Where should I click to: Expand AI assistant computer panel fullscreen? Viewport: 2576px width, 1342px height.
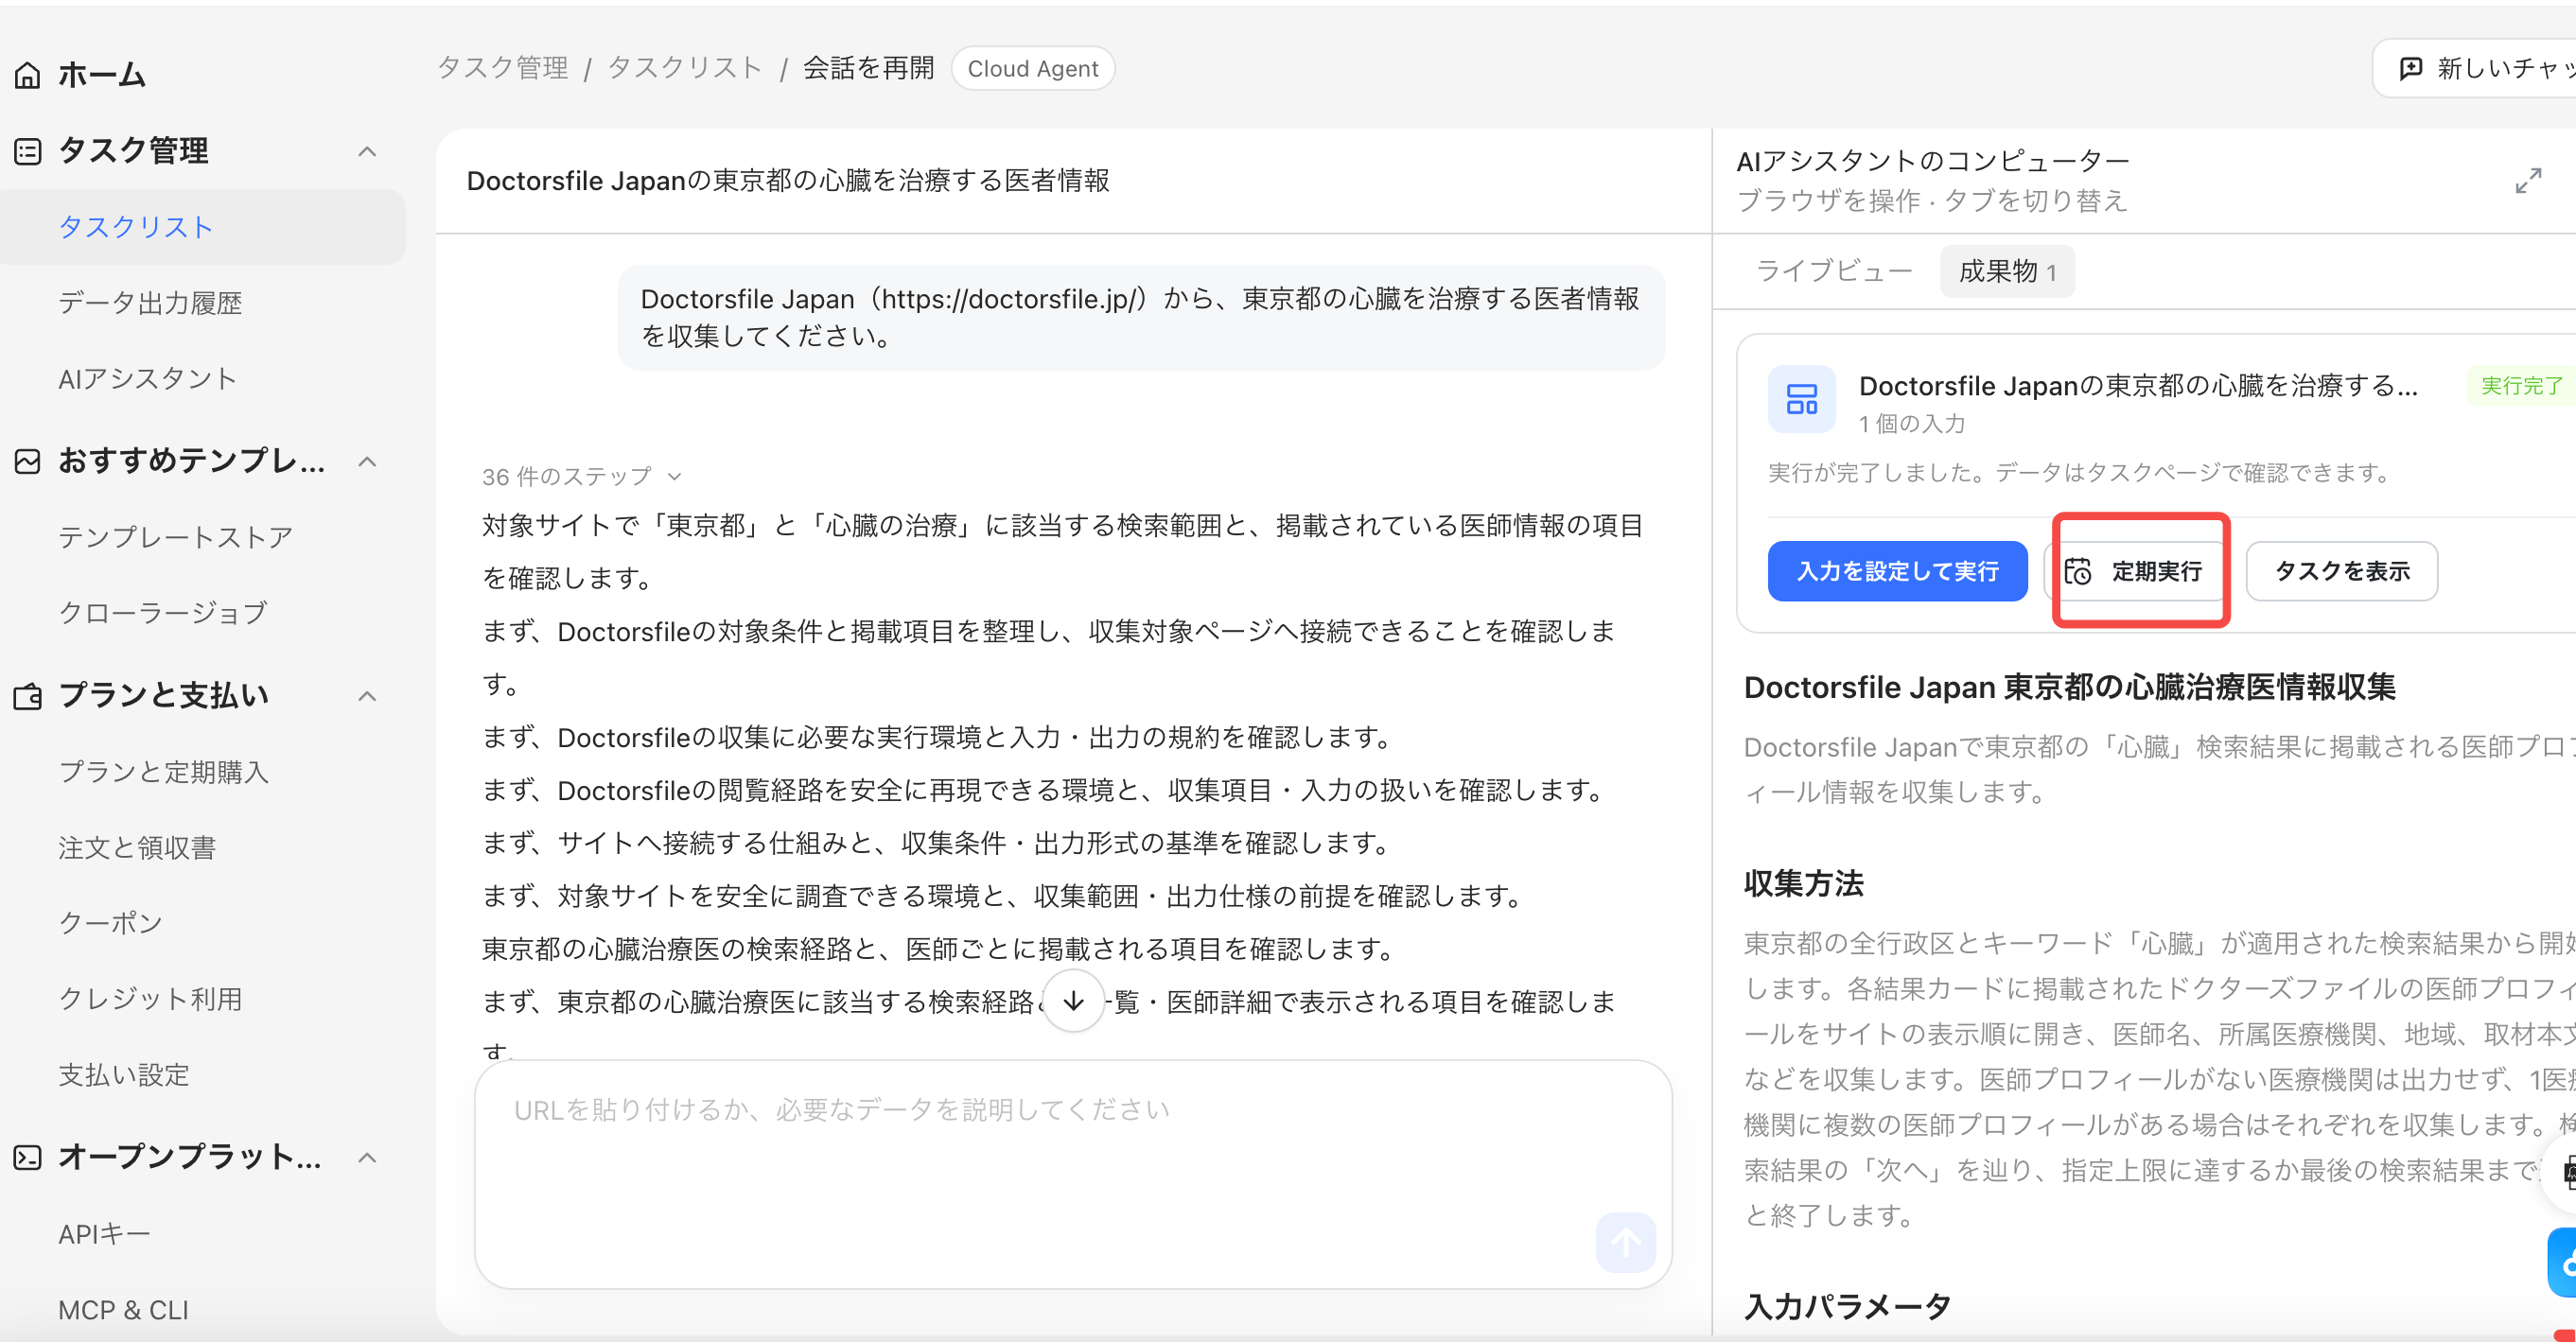(x=2528, y=181)
